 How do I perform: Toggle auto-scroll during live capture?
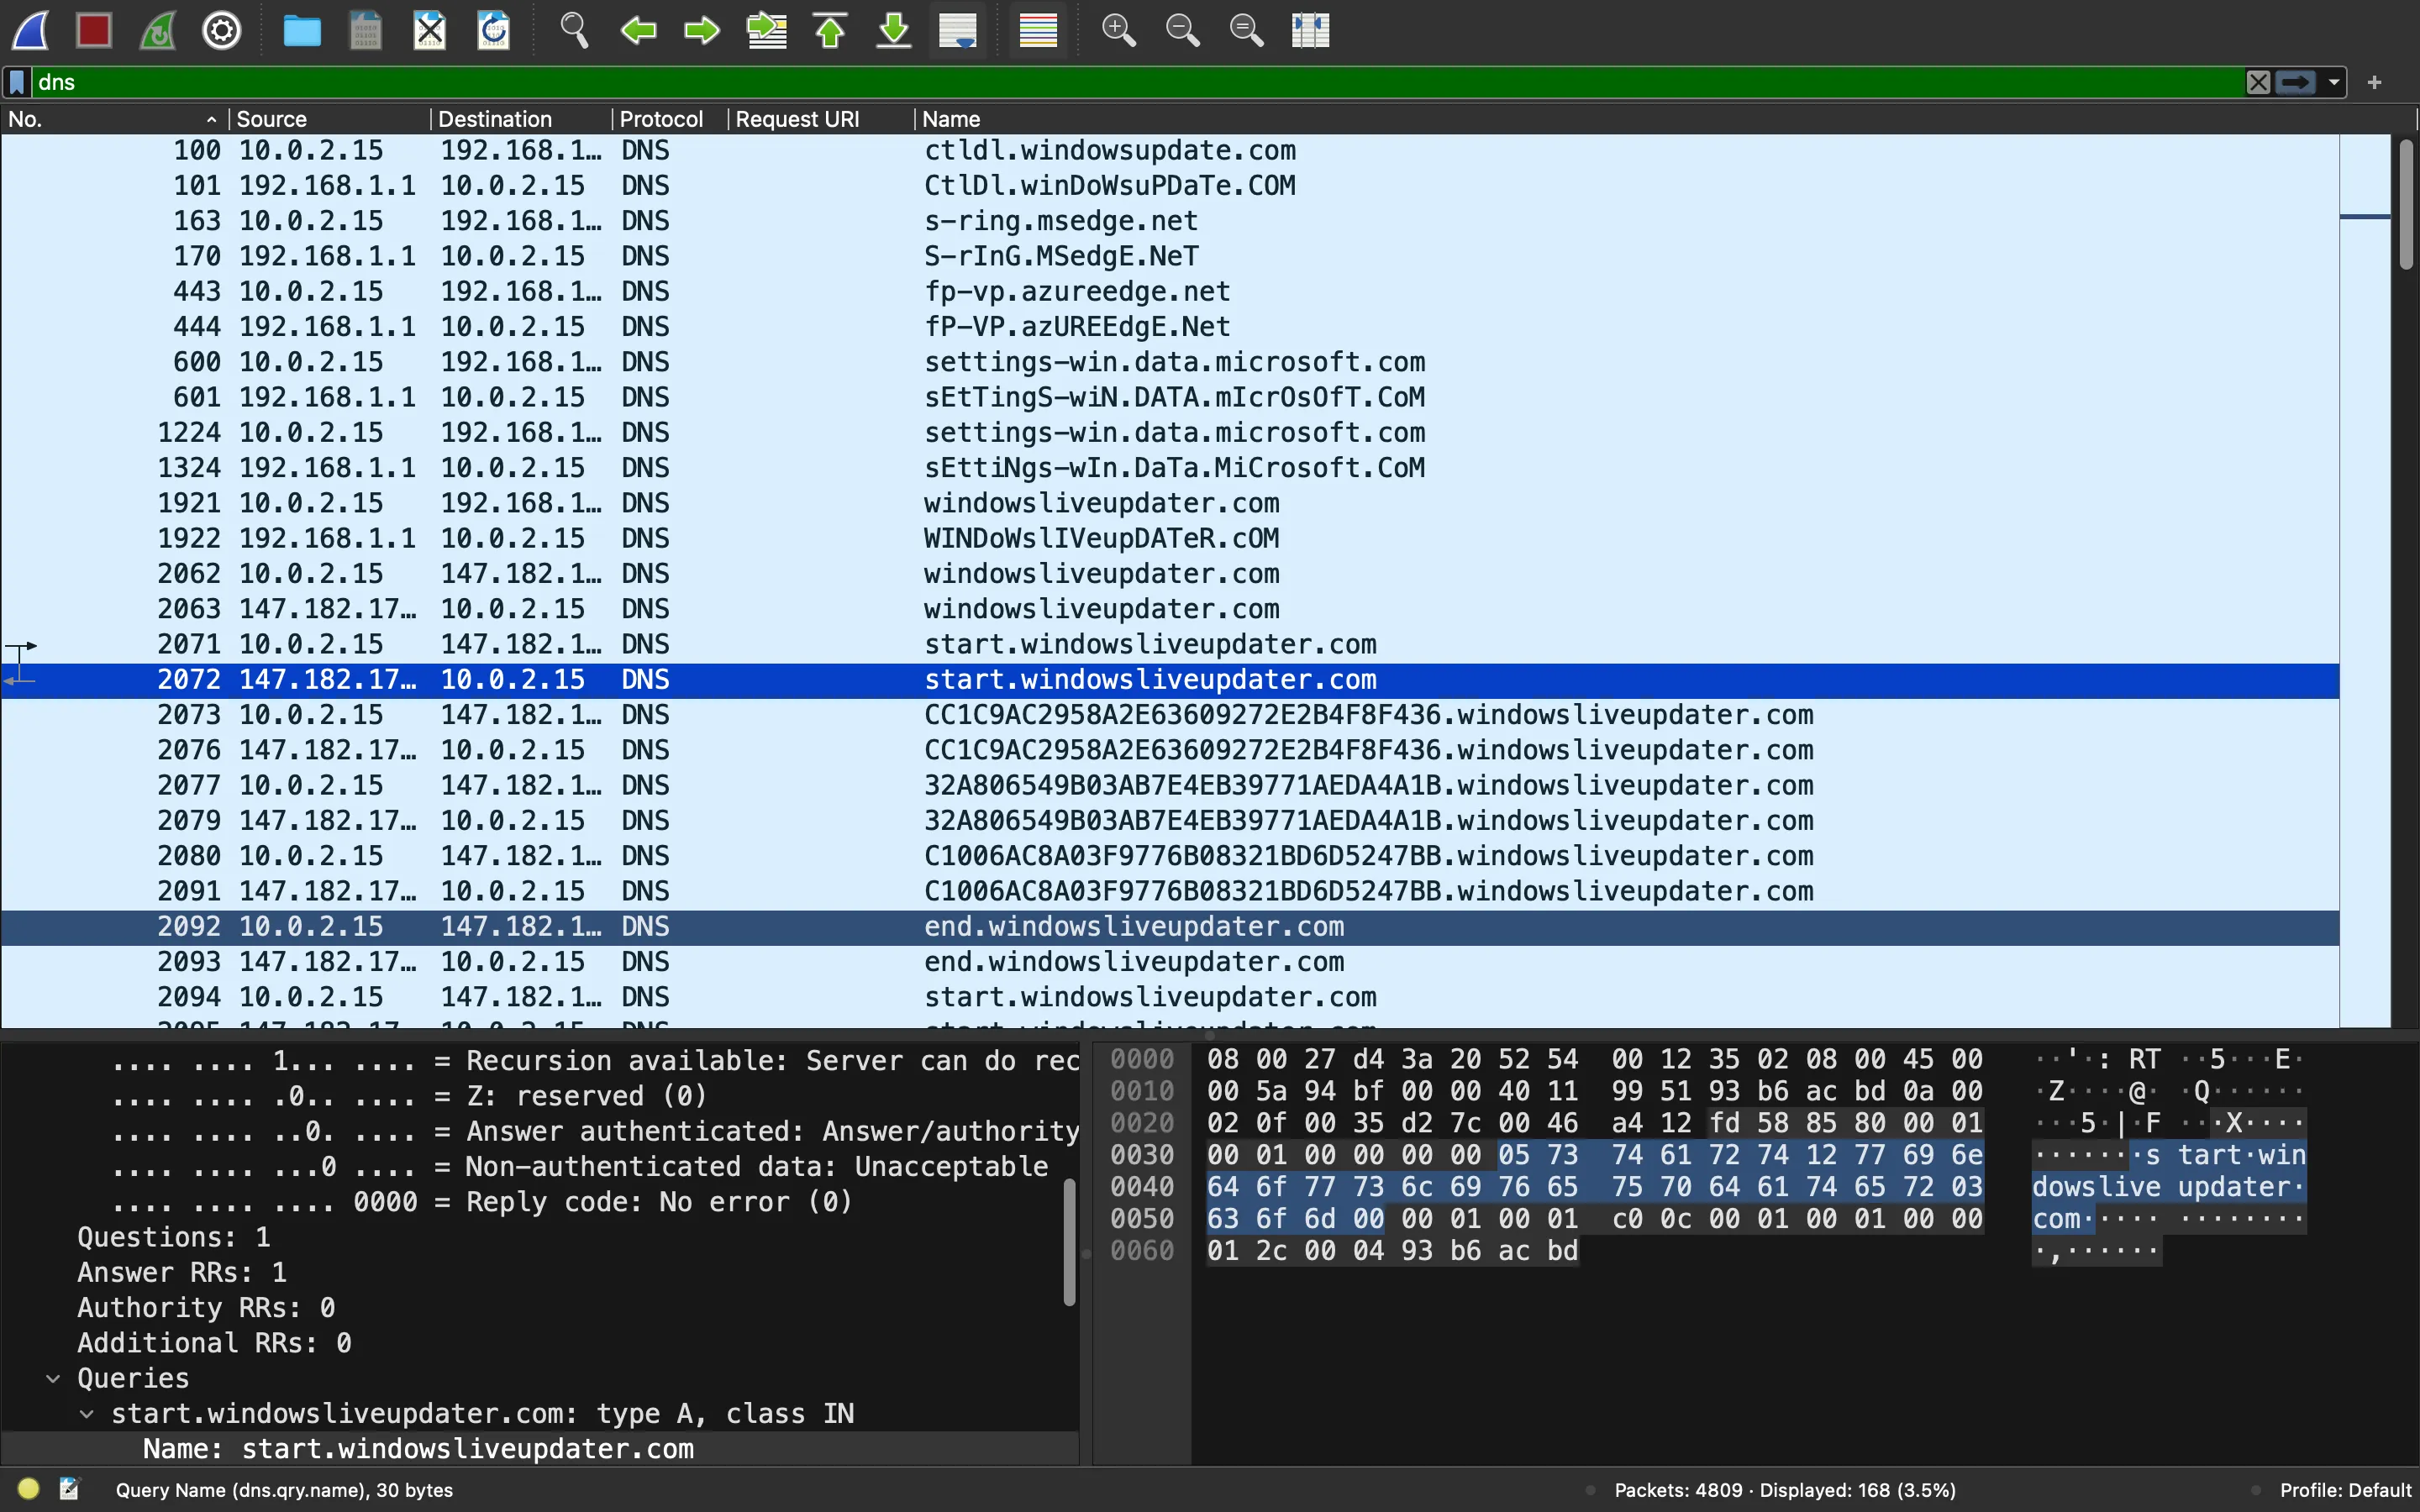coord(958,31)
